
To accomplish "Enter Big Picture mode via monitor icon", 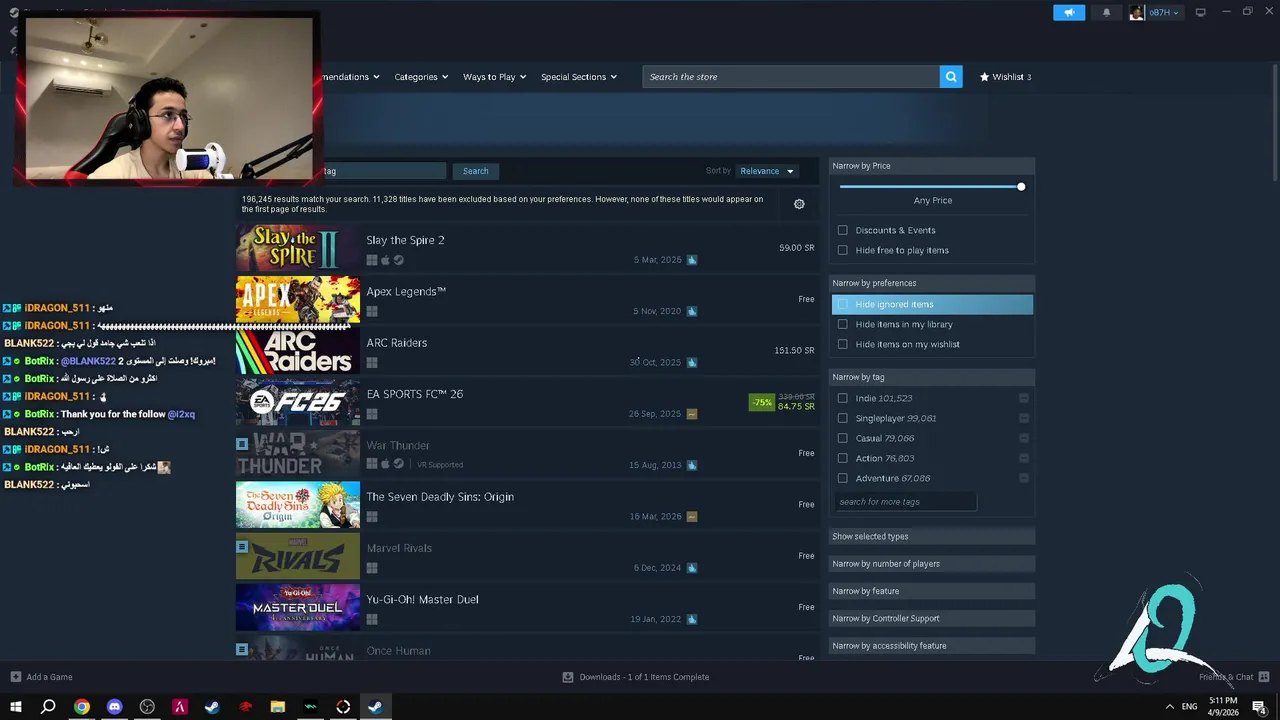I will (1200, 12).
